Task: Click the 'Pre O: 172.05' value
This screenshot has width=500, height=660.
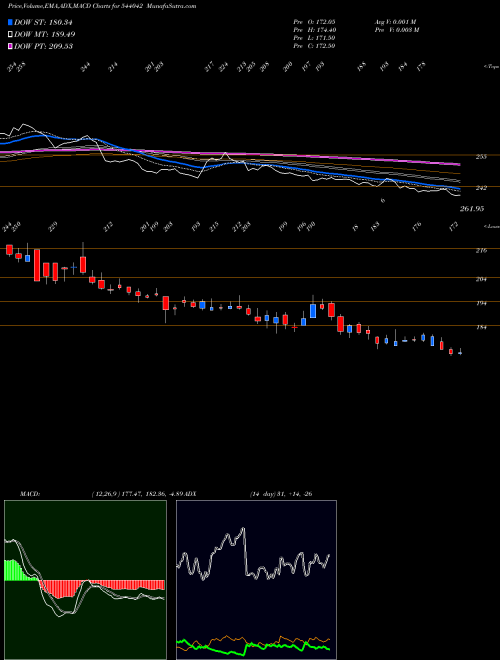Action: pyautogui.click(x=314, y=21)
